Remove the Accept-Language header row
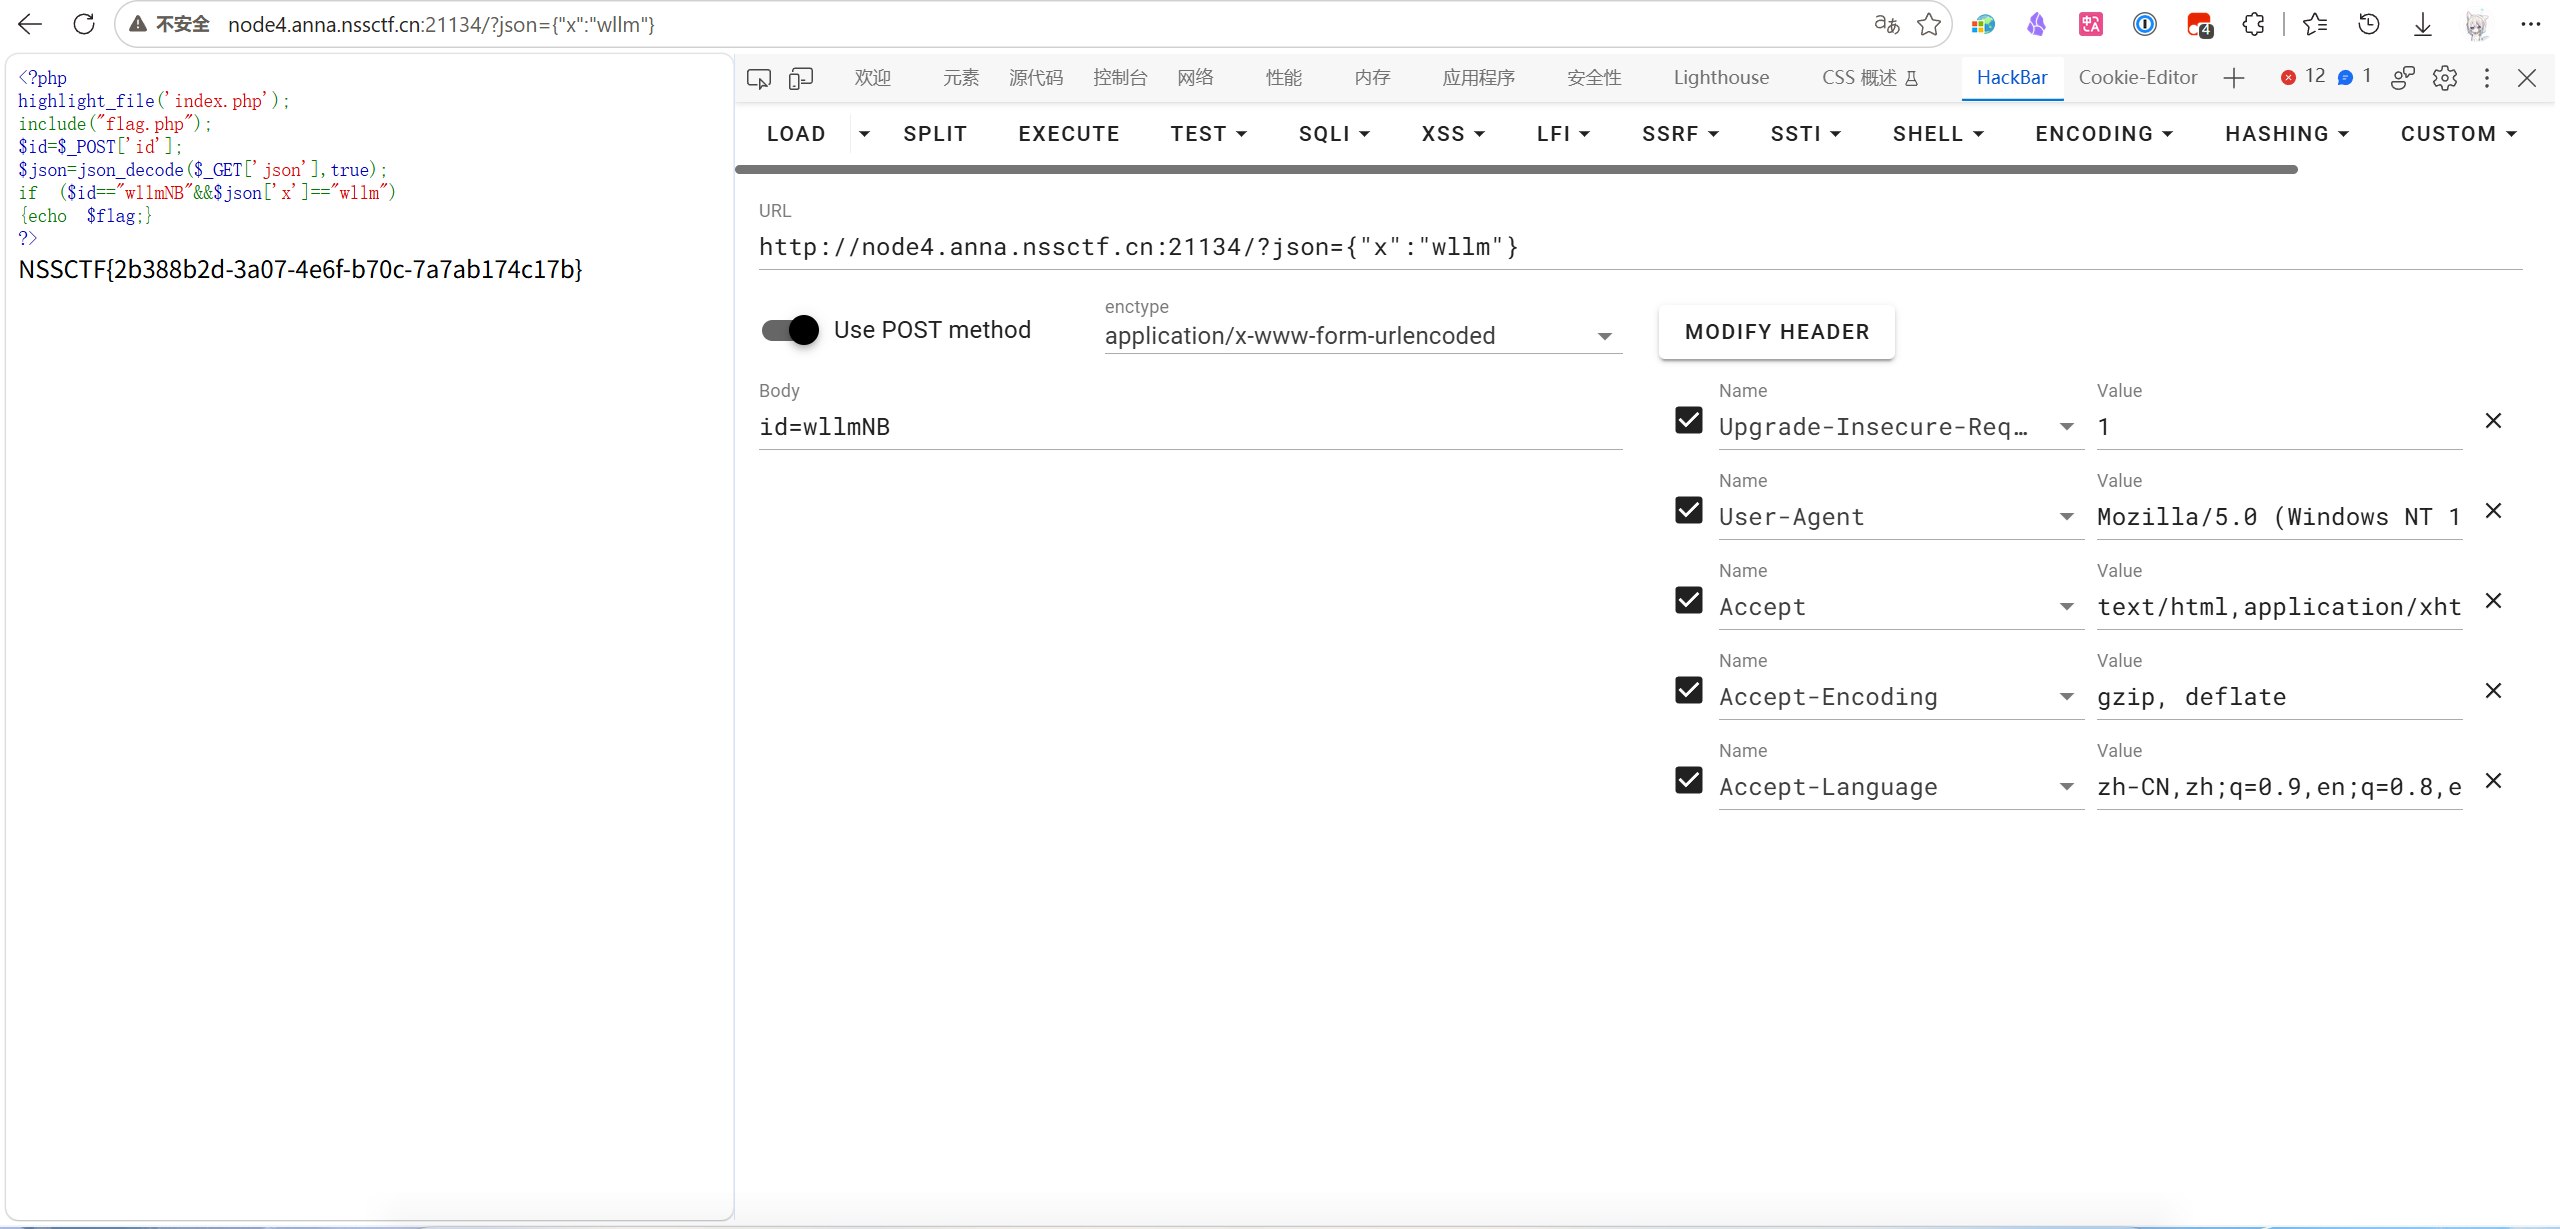2560x1229 pixels. [2494, 781]
